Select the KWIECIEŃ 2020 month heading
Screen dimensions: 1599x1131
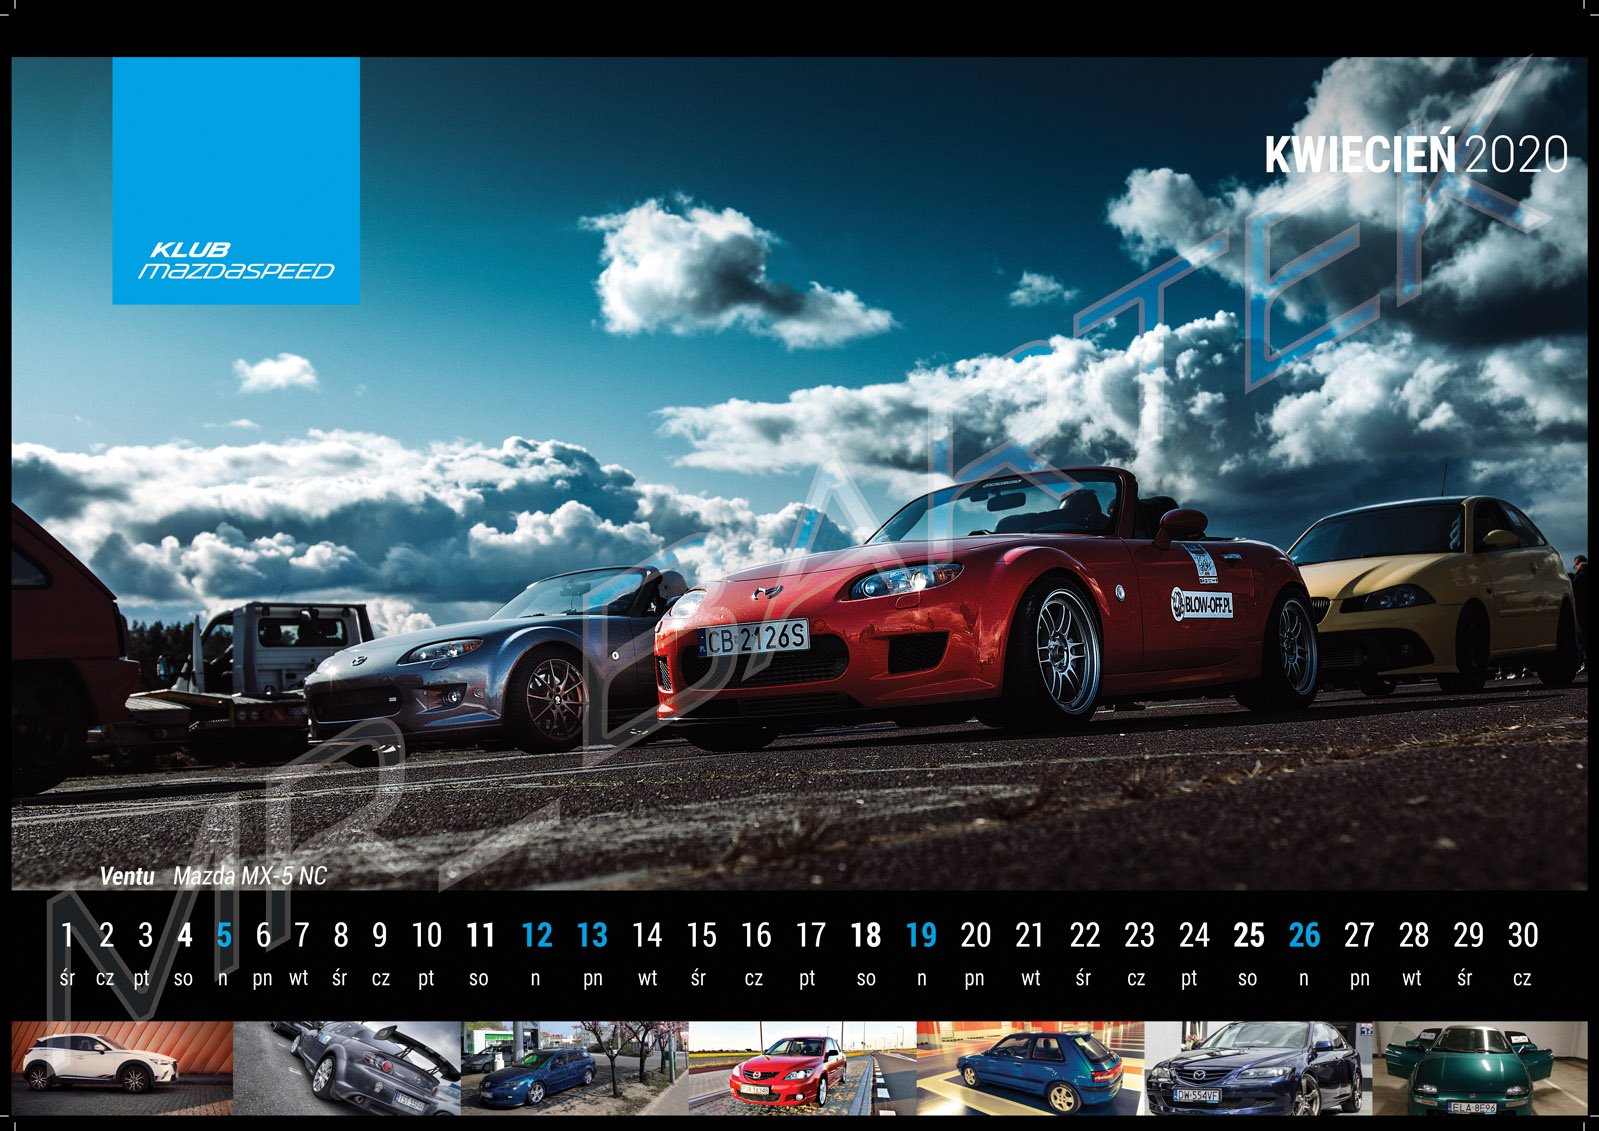point(1415,155)
